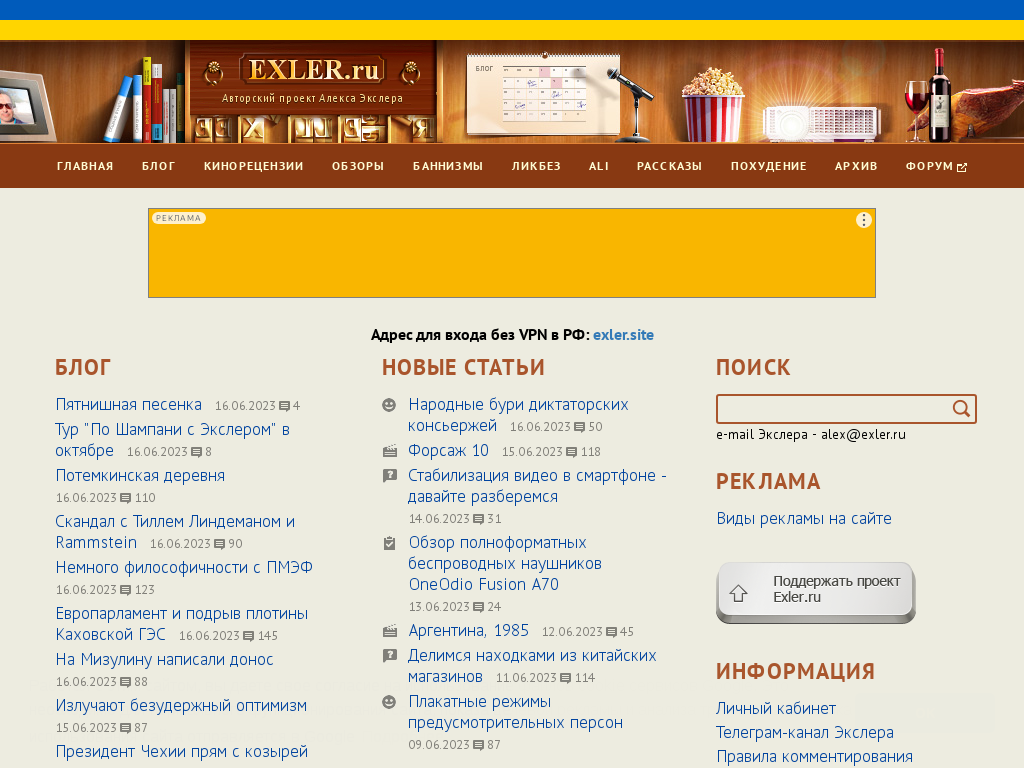This screenshot has width=1024, height=768.
Task: Open post Потемкинская деревня
Action: tap(140, 475)
